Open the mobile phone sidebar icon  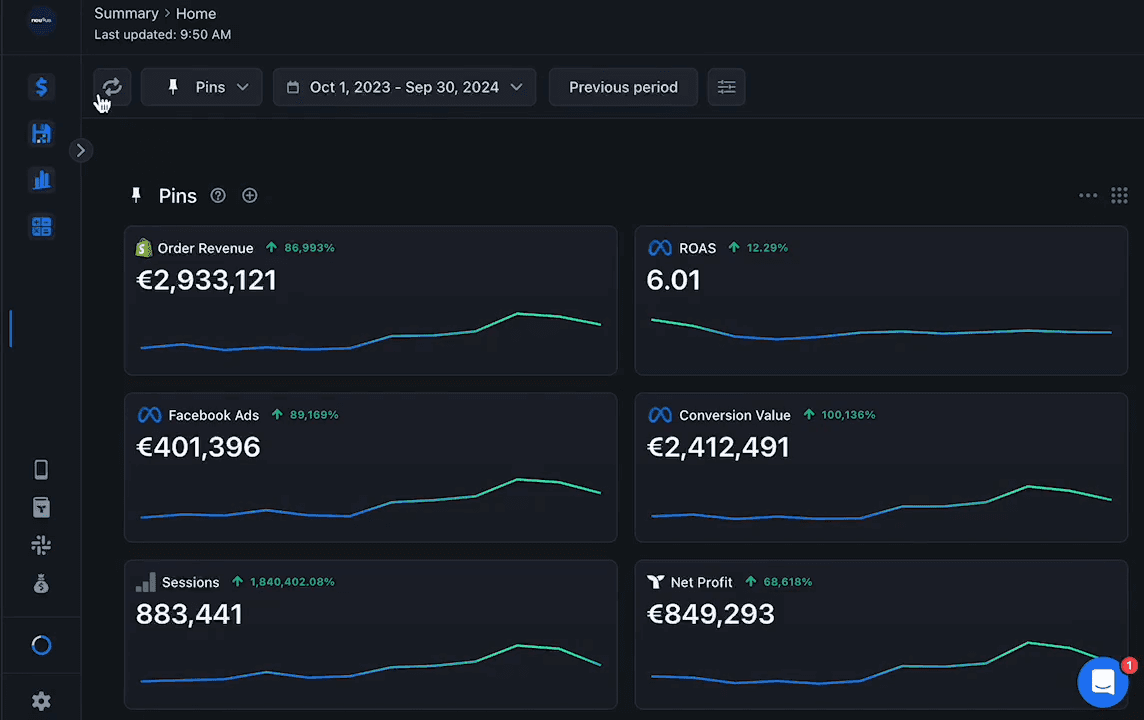click(42, 469)
